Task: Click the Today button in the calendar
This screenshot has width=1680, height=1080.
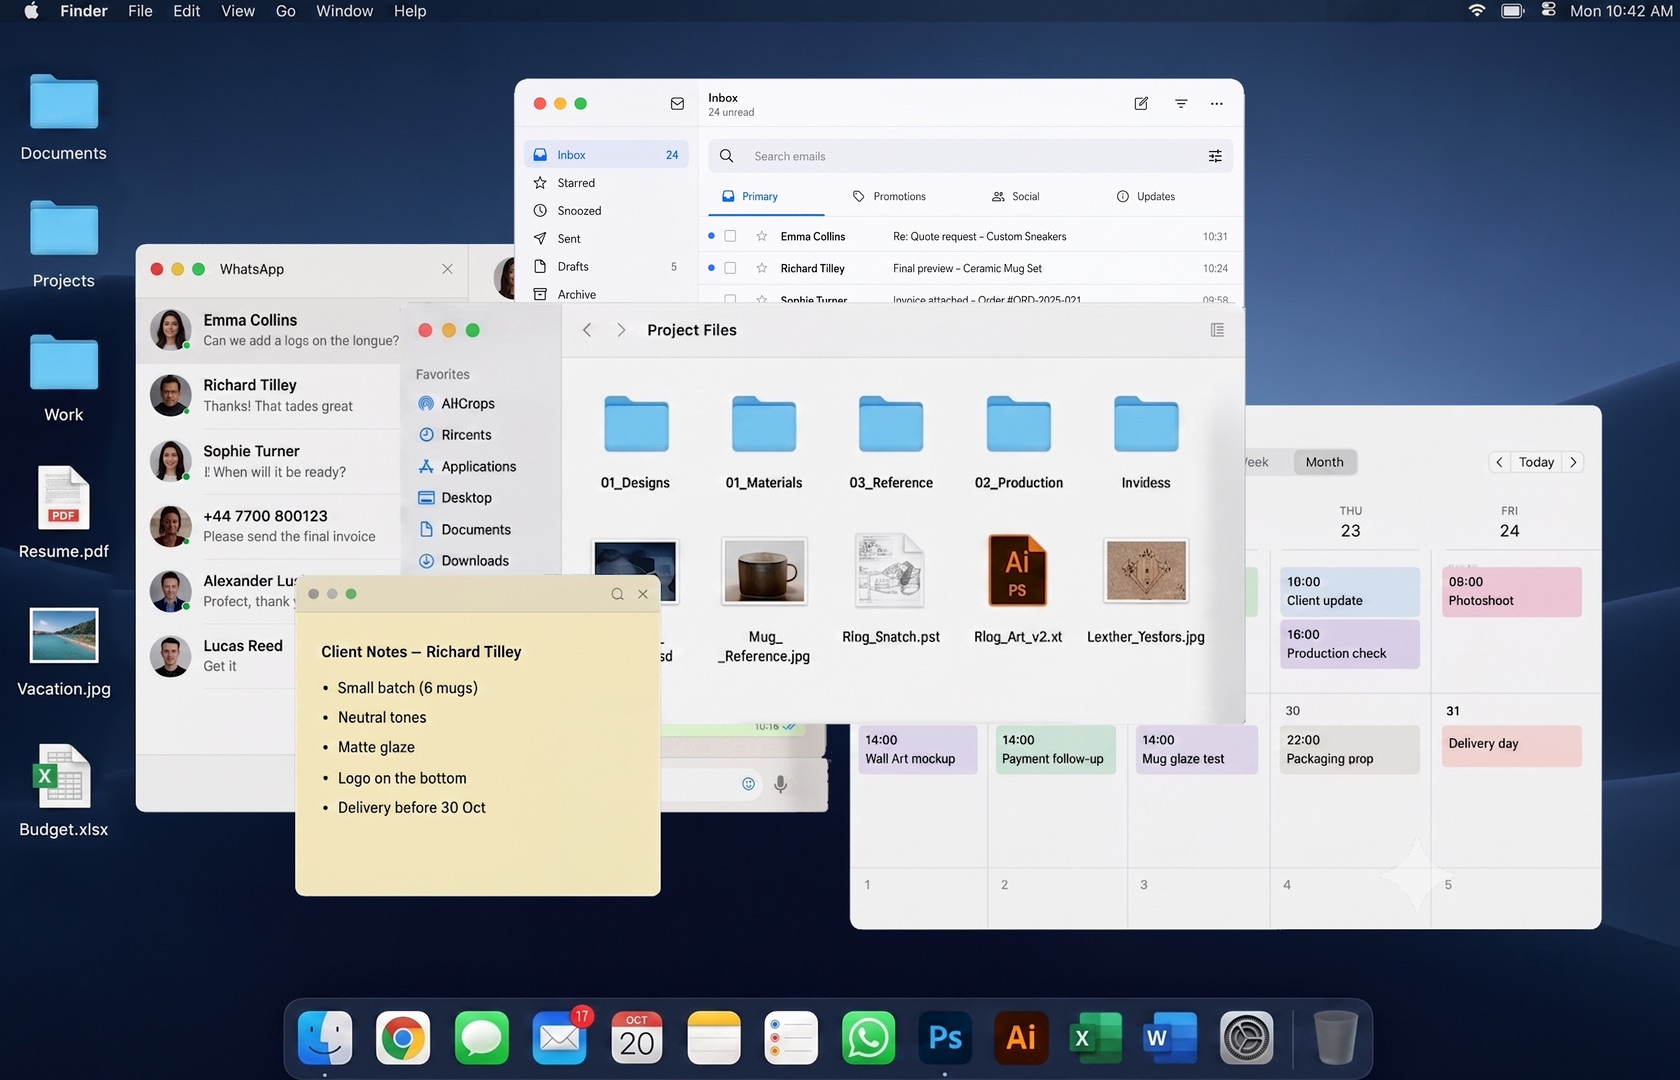Action: [1536, 462]
